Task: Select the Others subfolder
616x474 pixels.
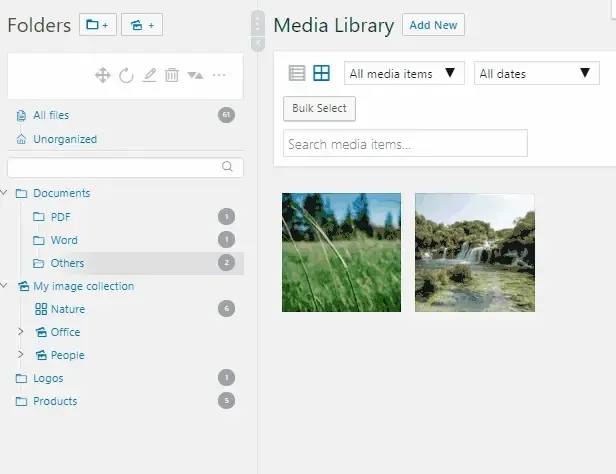Action: click(67, 263)
